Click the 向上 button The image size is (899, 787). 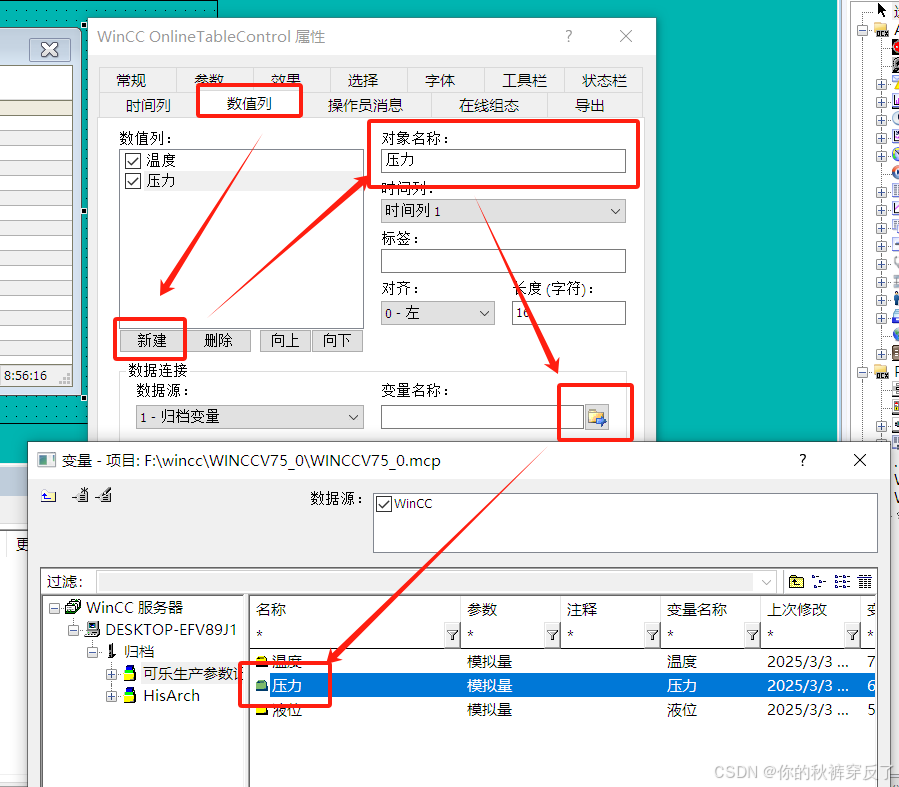pos(285,340)
